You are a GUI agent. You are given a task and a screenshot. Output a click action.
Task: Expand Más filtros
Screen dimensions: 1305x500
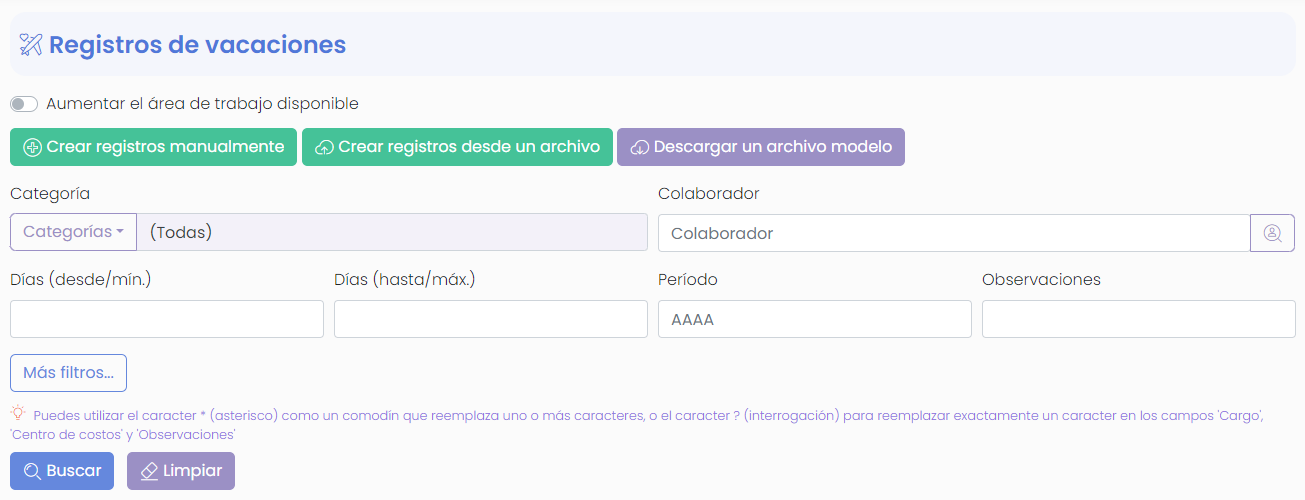68,373
